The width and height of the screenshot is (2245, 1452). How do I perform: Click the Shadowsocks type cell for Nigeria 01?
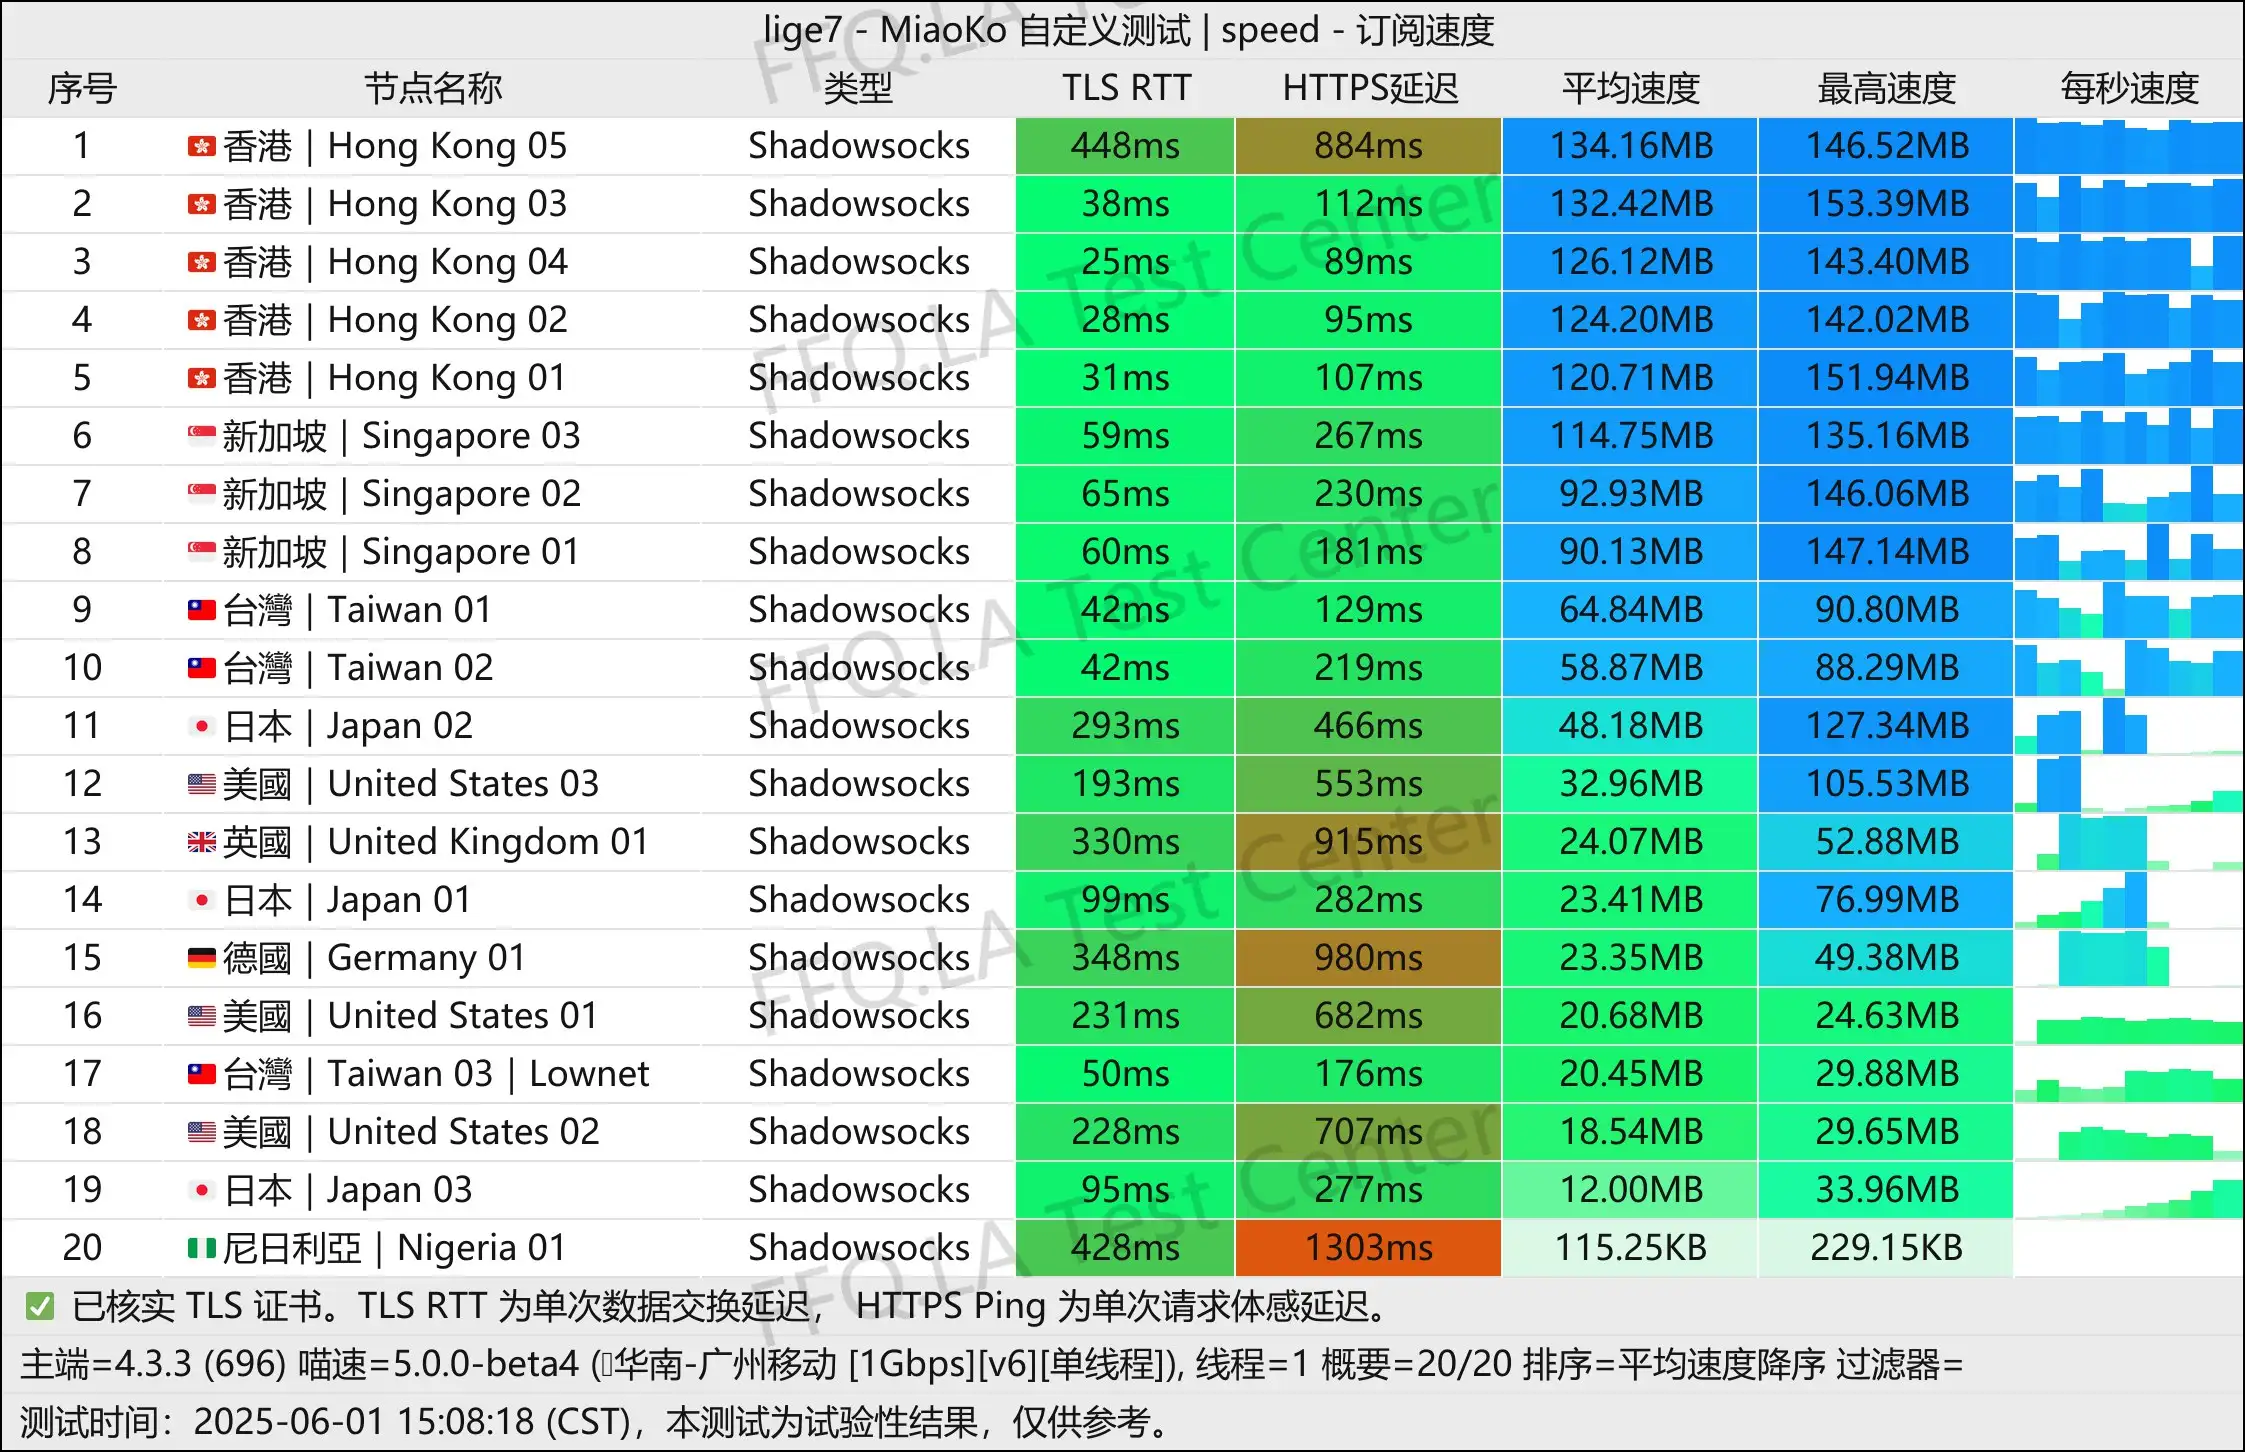pos(858,1248)
